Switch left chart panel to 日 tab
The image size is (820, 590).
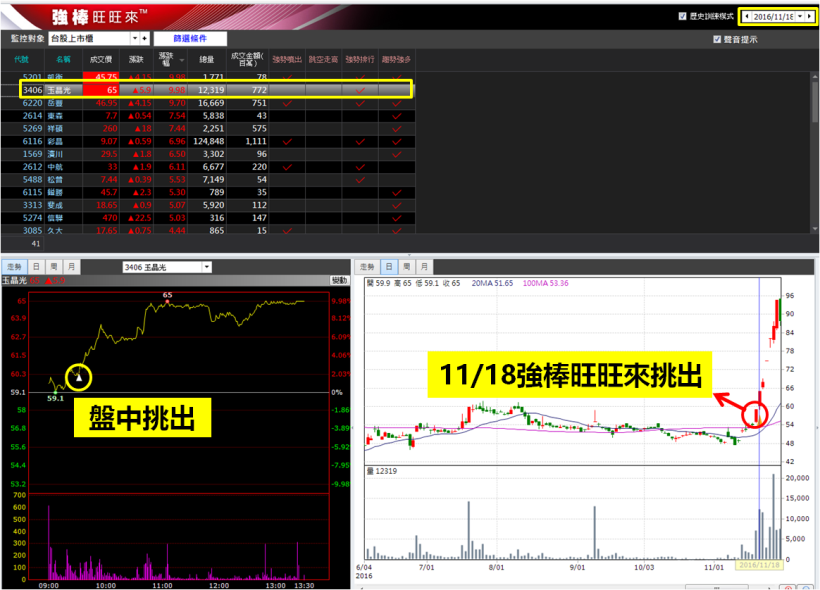pyautogui.click(x=36, y=267)
